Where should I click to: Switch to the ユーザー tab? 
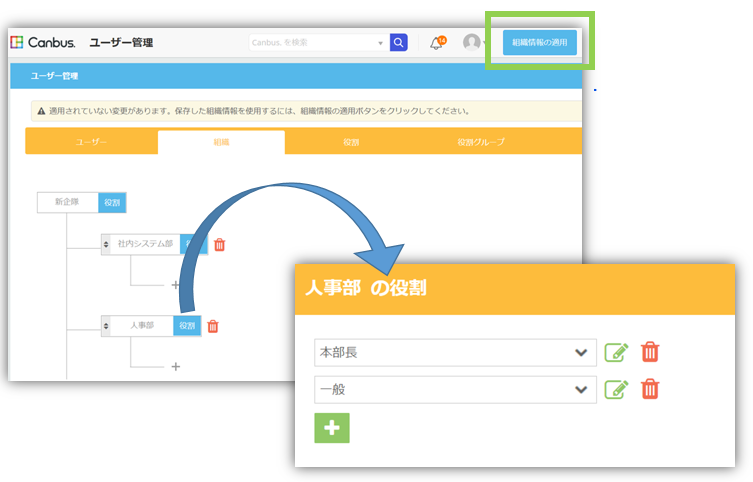[x=91, y=142]
